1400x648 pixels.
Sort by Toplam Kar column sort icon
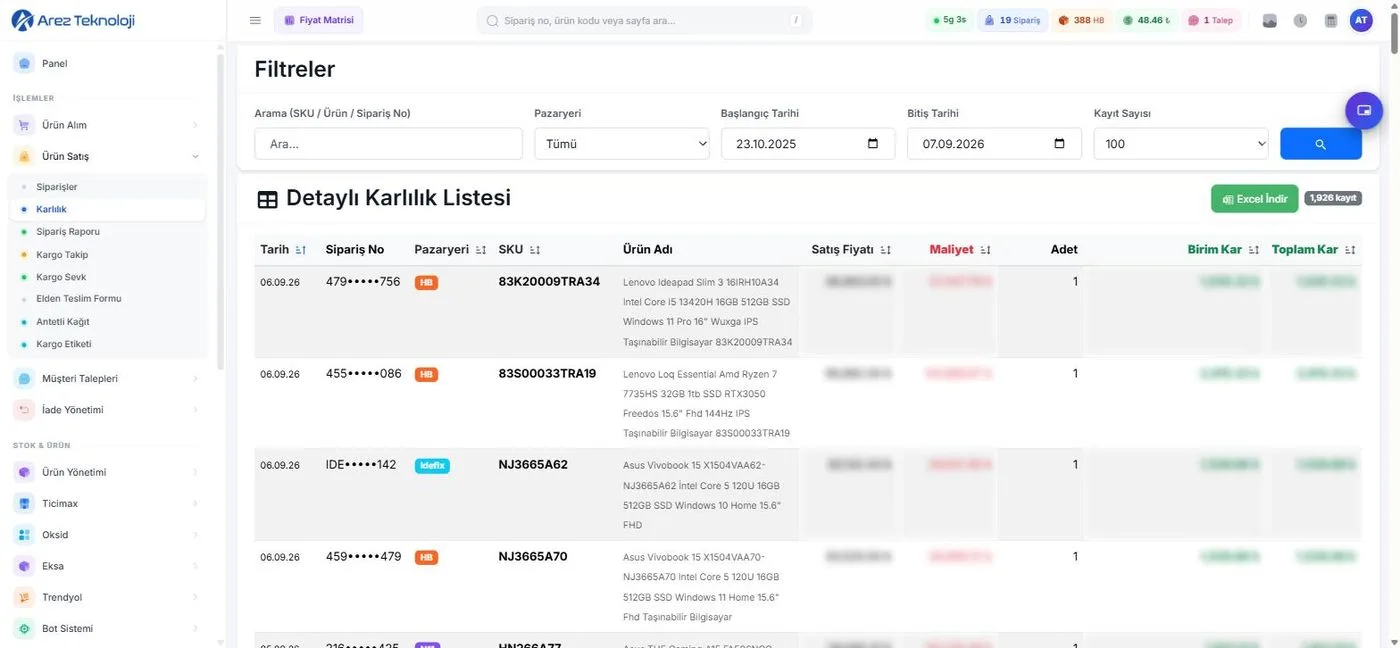[1351, 250]
